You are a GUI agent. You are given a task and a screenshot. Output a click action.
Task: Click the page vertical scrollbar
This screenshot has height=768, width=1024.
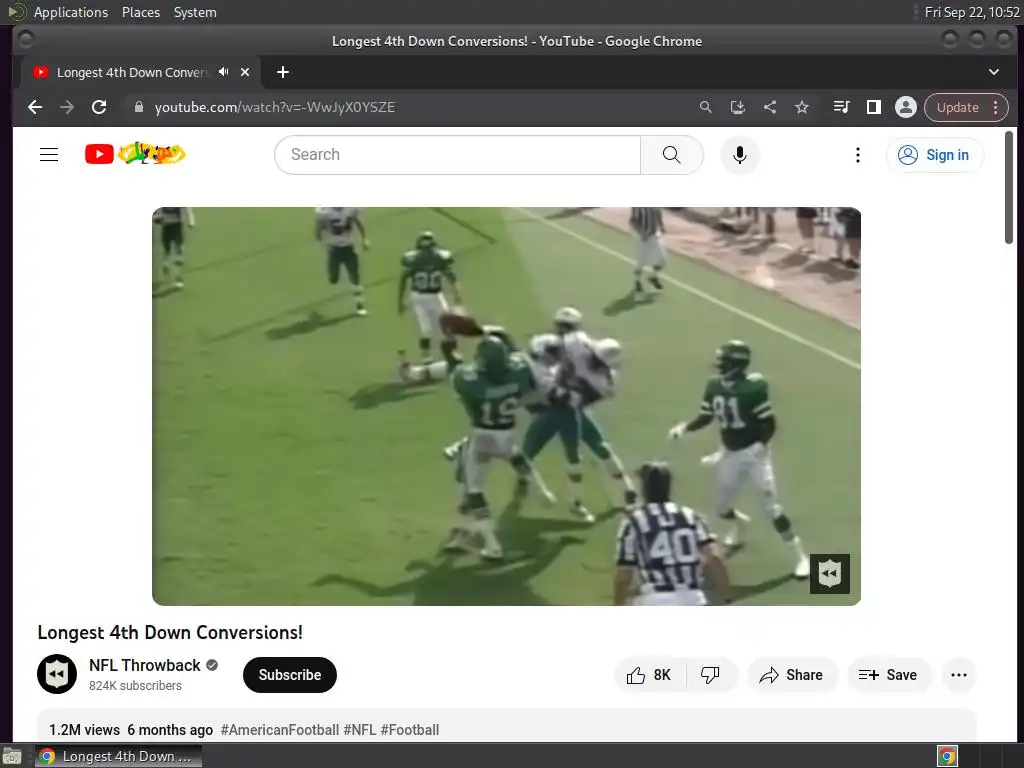coord(1009,187)
